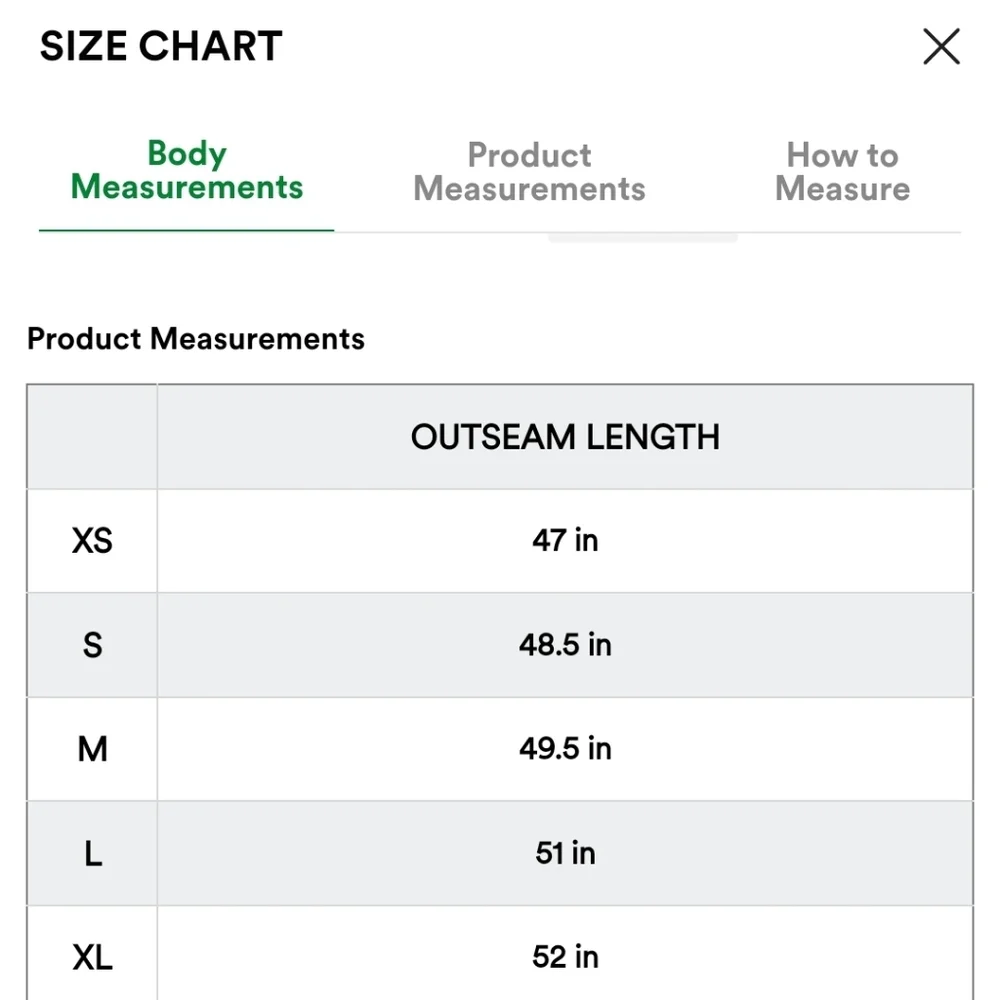The width and height of the screenshot is (1000, 1000).
Task: Close the size chart dialog
Action: [941, 46]
